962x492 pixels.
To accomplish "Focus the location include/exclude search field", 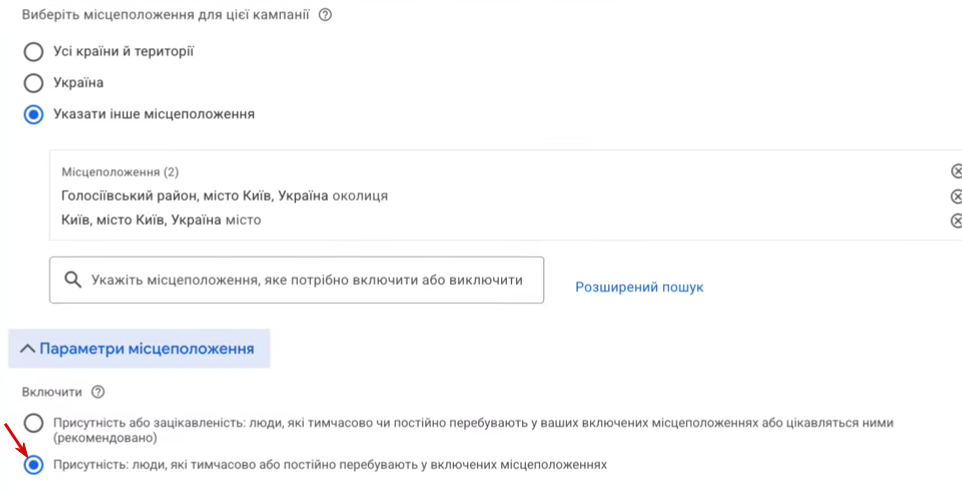I will (x=306, y=280).
